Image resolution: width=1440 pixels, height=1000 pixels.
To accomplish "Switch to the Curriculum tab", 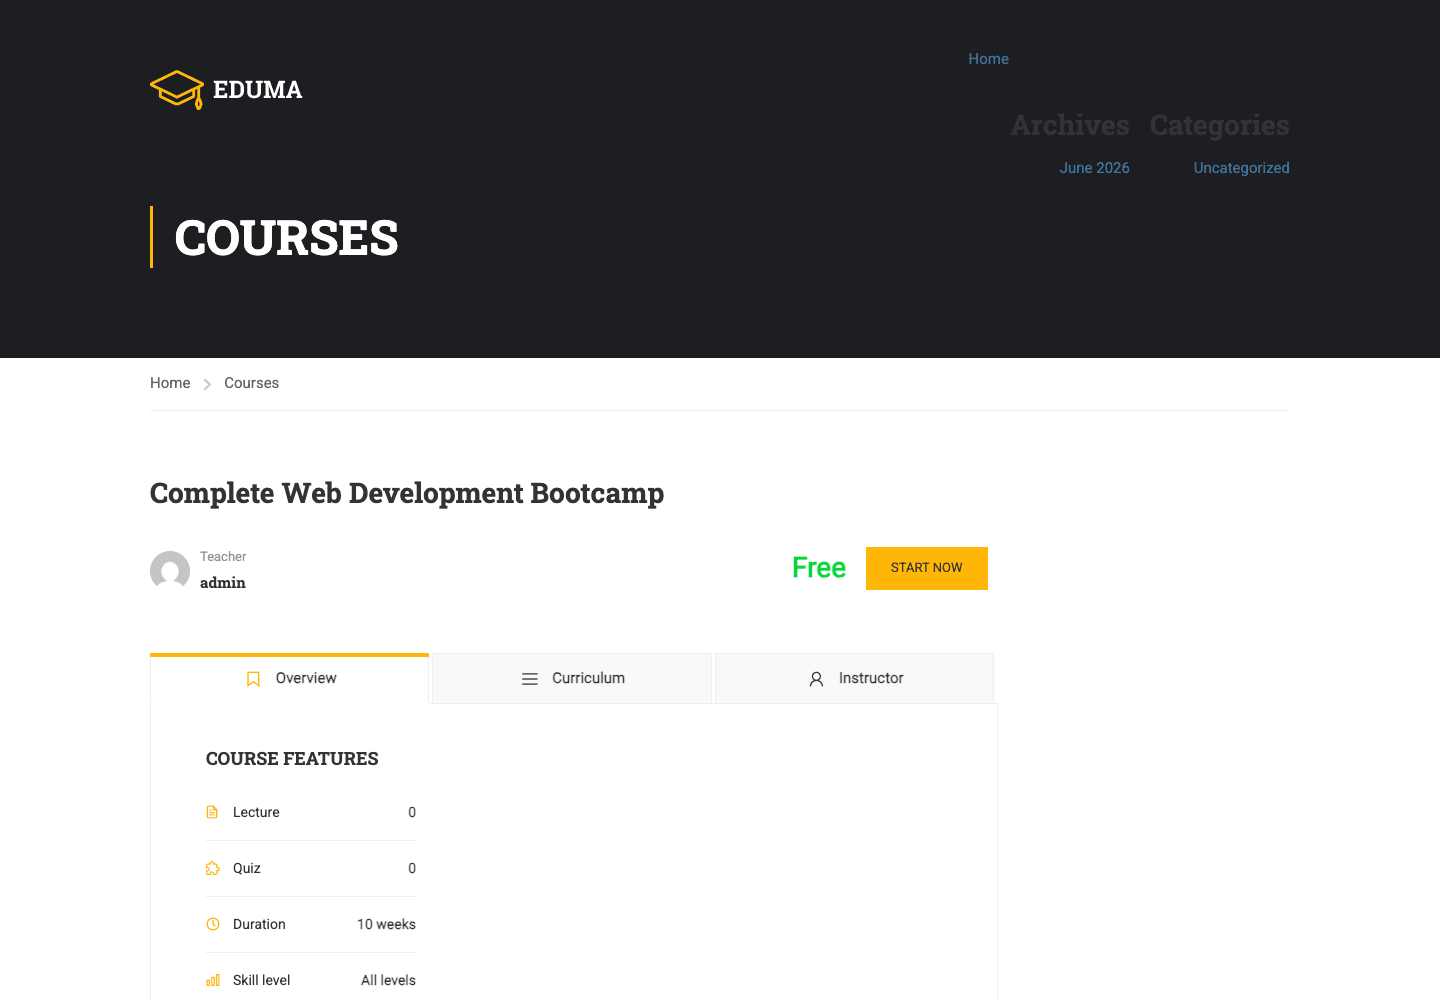I will tap(572, 678).
